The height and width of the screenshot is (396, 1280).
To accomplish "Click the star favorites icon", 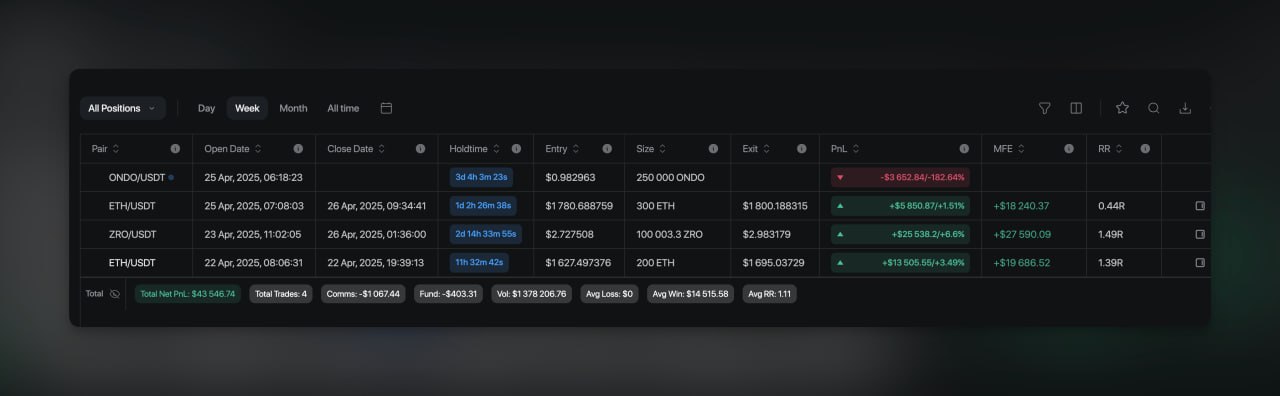I will click(x=1122, y=108).
